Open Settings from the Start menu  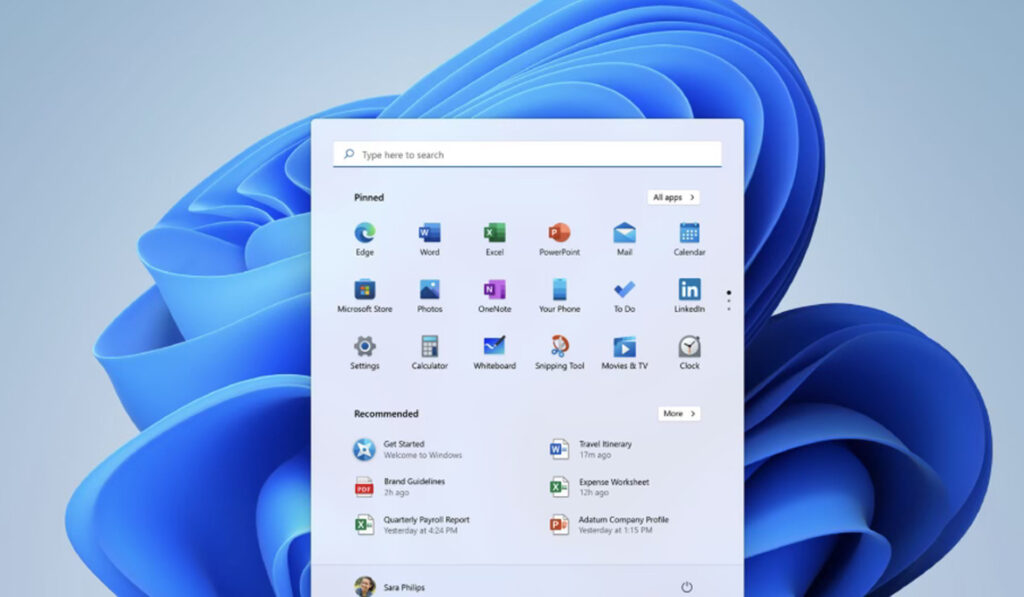[x=364, y=353]
